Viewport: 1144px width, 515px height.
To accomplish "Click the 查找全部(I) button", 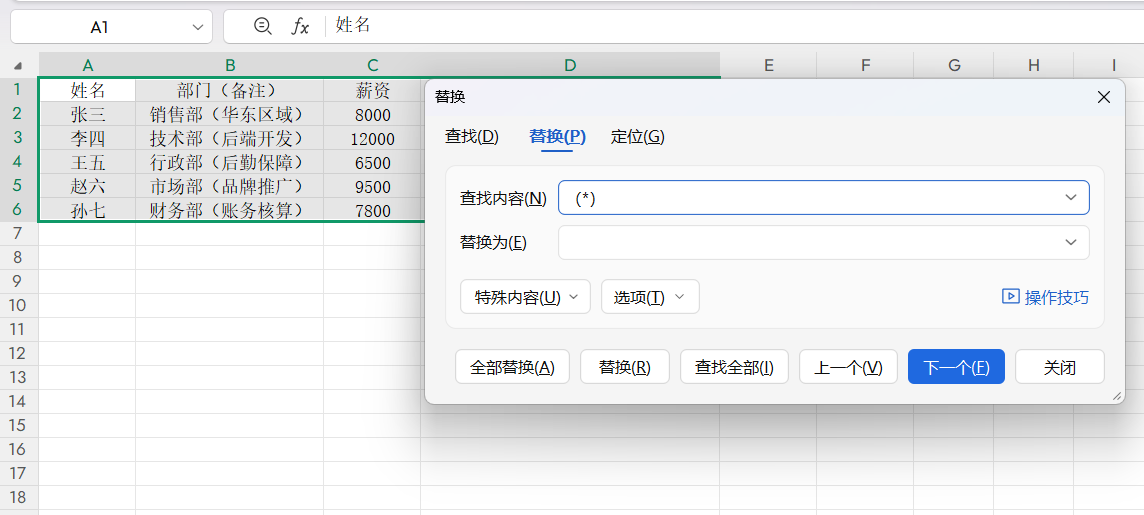I will point(734,367).
